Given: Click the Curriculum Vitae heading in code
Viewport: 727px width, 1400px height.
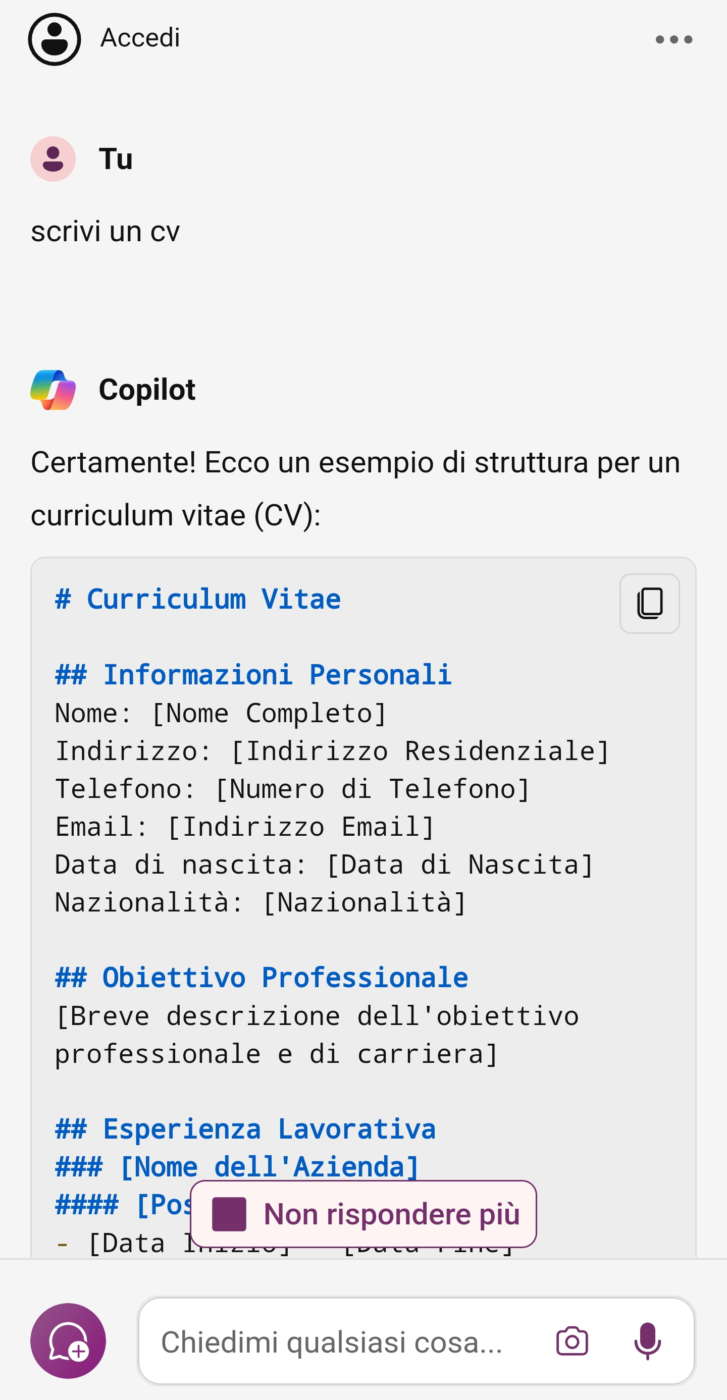Looking at the screenshot, I should click(x=198, y=599).
